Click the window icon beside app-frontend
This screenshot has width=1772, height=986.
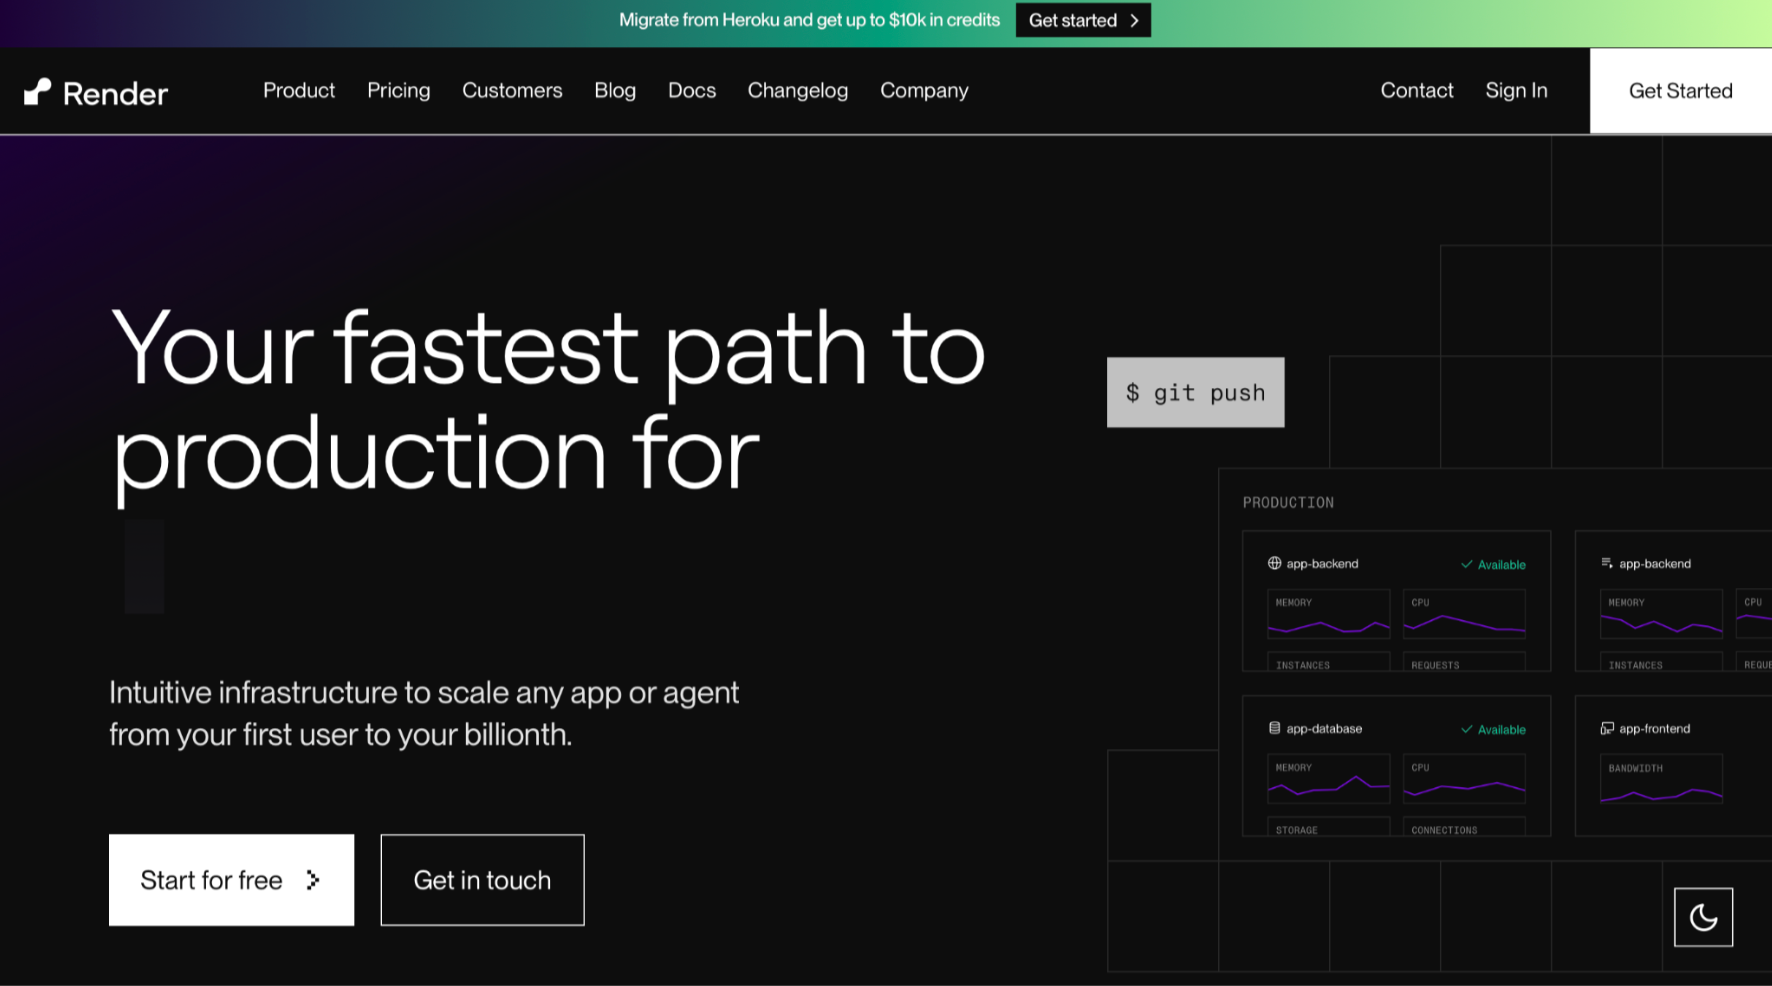[1609, 728]
